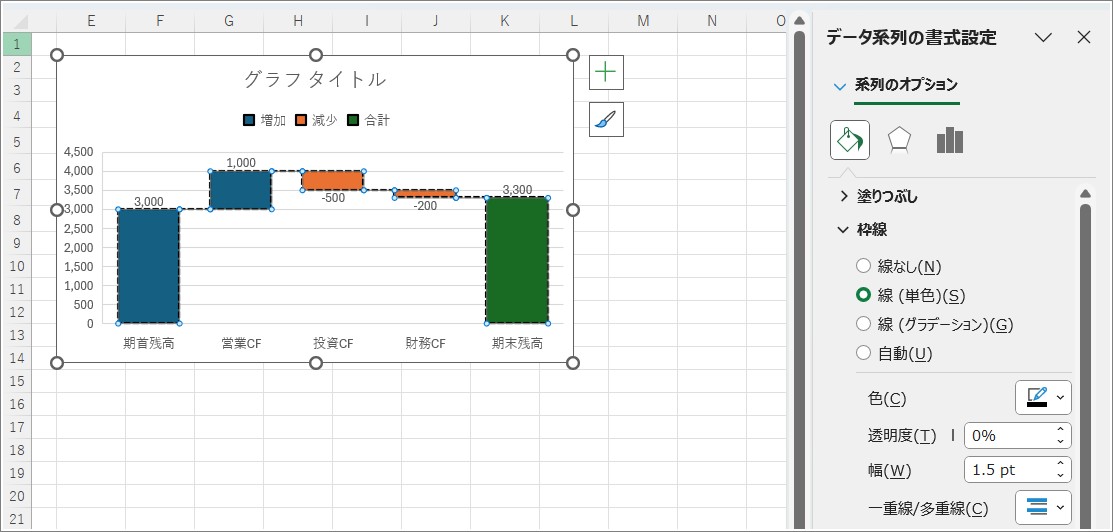
Task: Click the 幅 width field showing 1.5 pt
Action: 1009,469
